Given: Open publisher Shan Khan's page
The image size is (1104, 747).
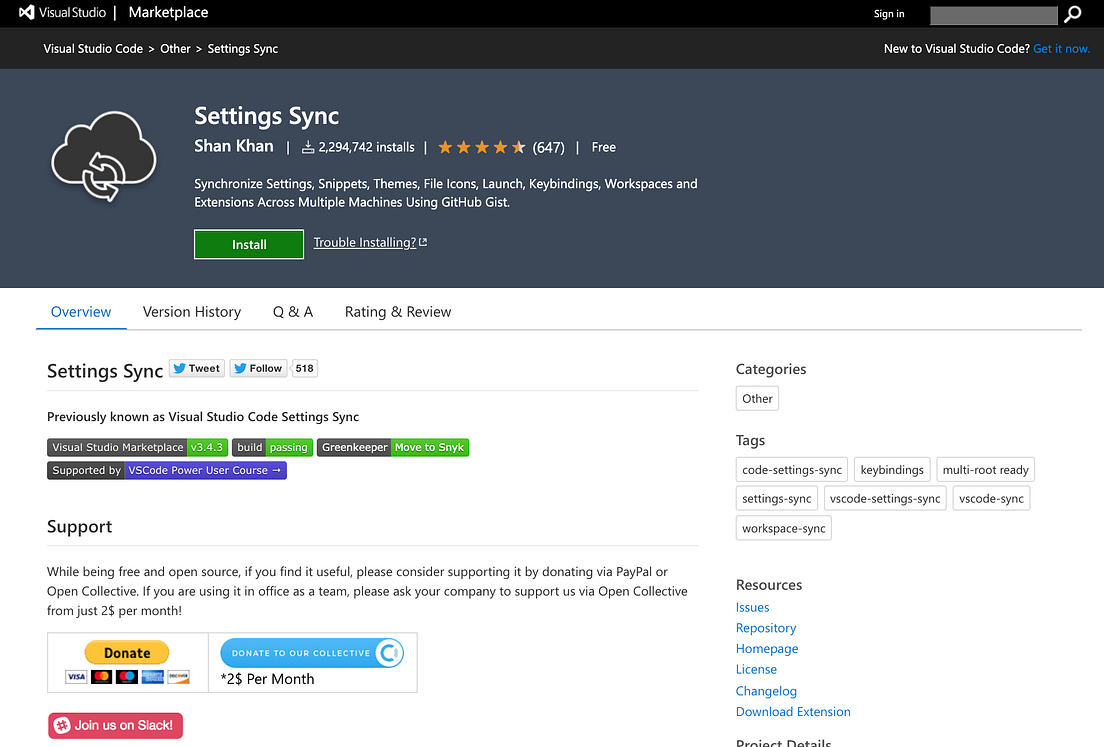Looking at the screenshot, I should click(x=234, y=146).
